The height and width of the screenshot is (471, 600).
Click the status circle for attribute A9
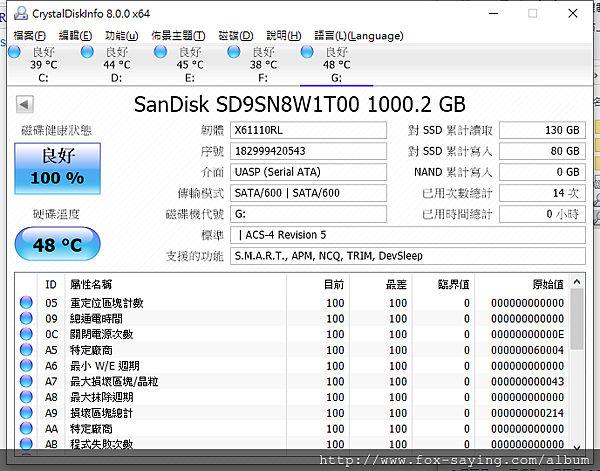(26, 412)
